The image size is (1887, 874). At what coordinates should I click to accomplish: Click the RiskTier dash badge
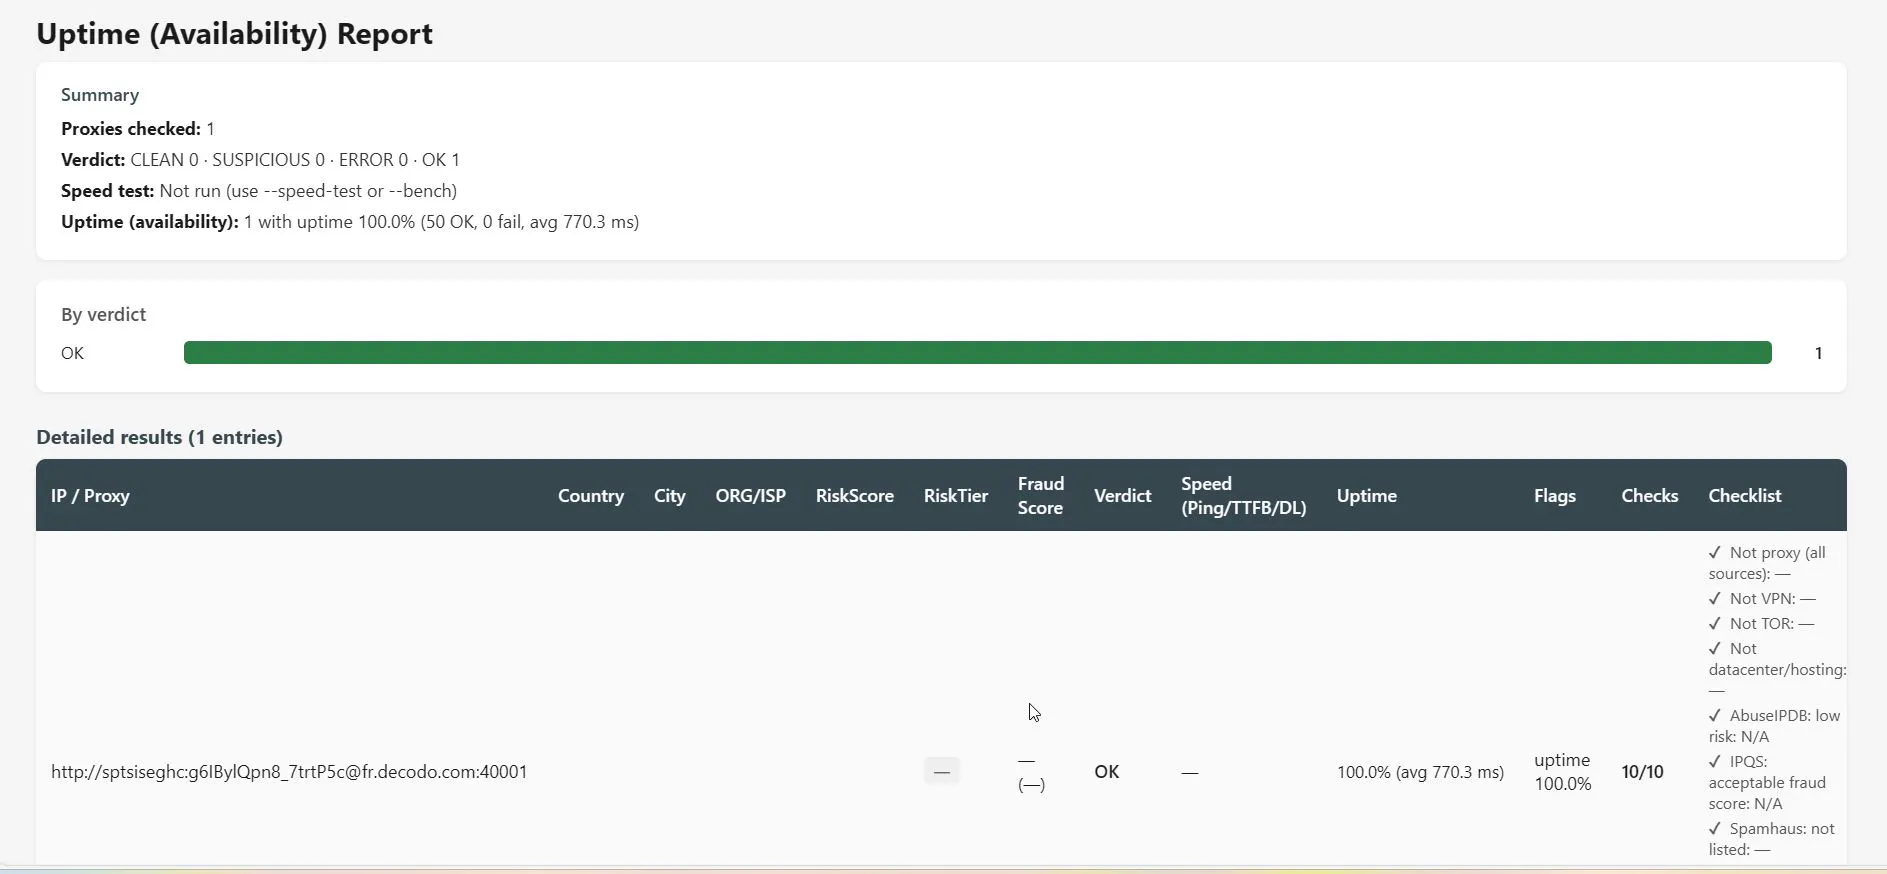tap(942, 771)
